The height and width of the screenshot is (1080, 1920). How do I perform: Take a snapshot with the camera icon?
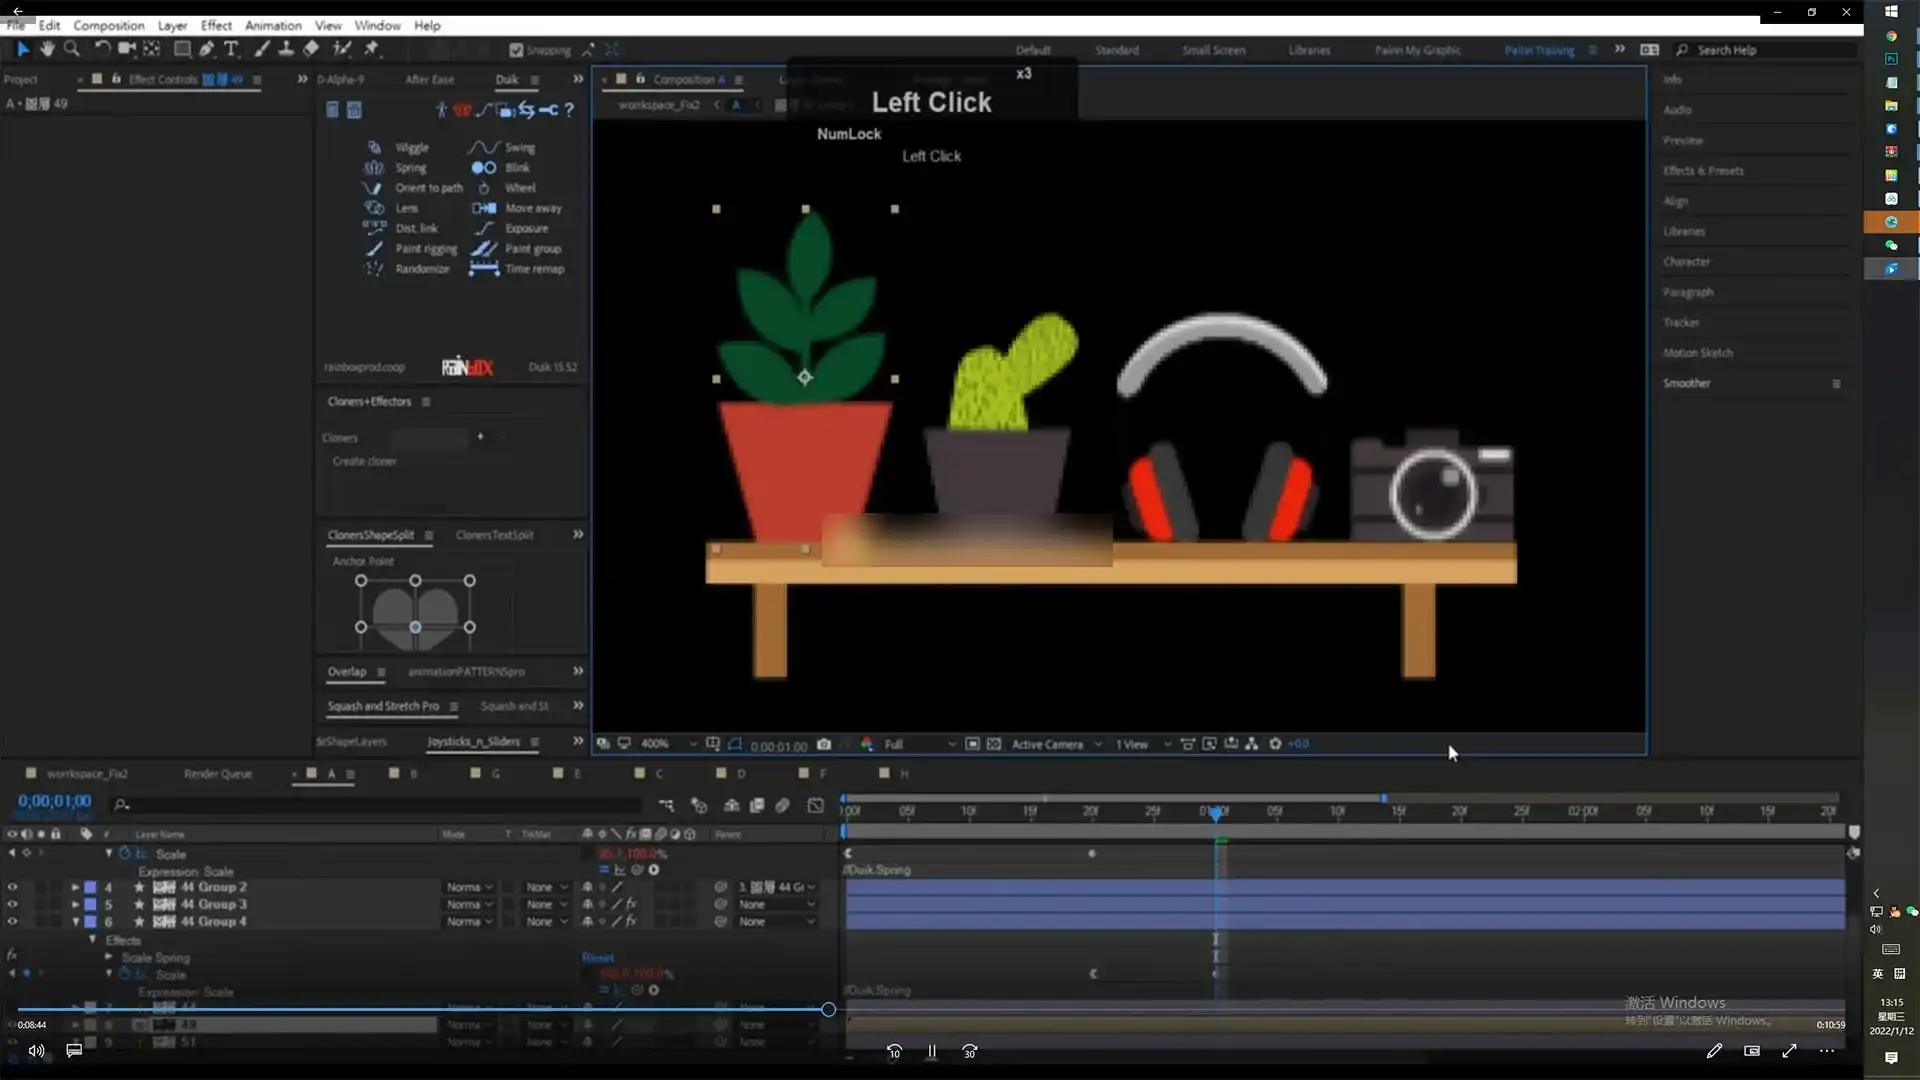click(824, 744)
